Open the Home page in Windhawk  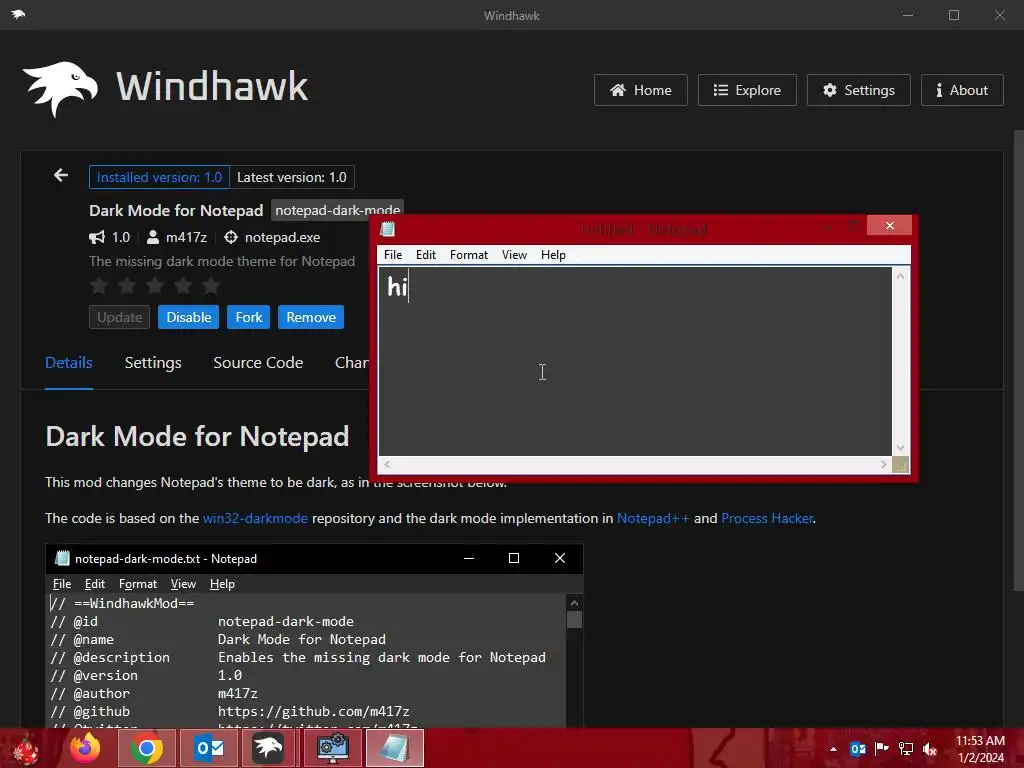(x=641, y=90)
